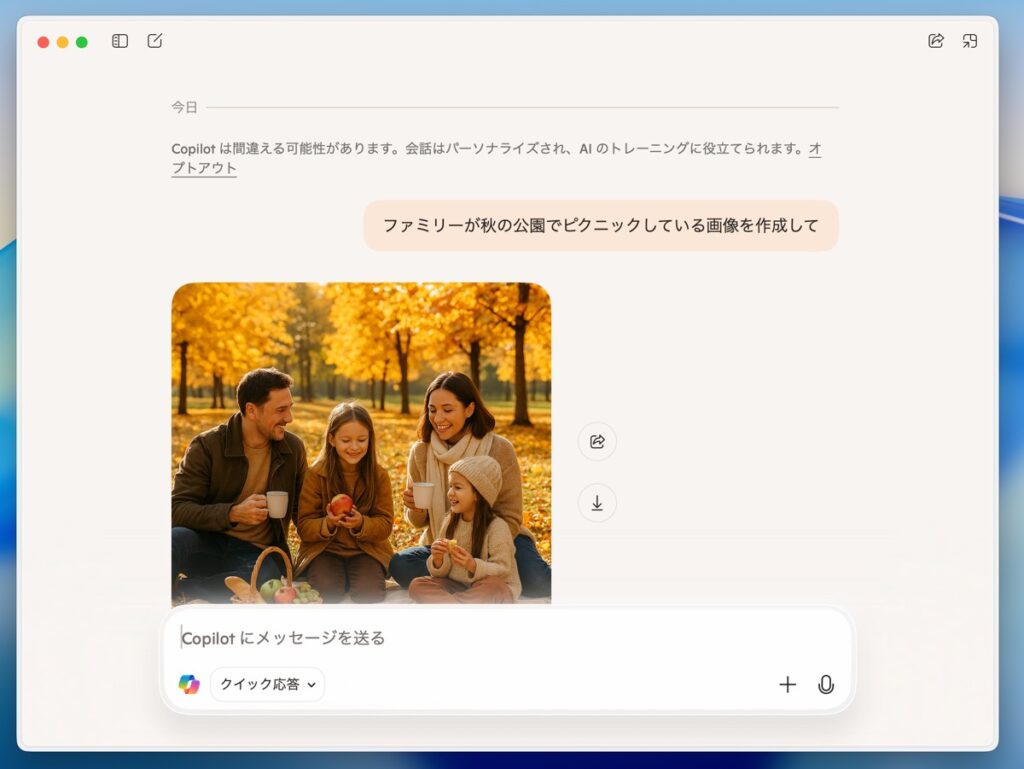Close the Copilot window with red button
The width and height of the screenshot is (1024, 769).
pyautogui.click(x=43, y=42)
